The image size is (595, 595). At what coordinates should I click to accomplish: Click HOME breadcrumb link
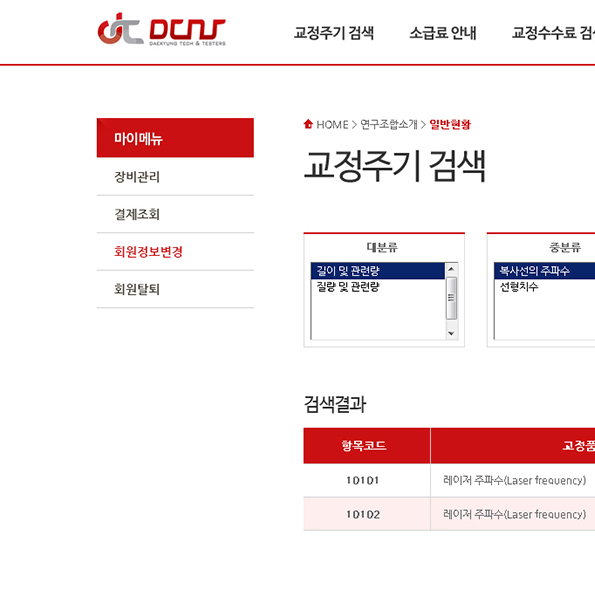(332, 124)
